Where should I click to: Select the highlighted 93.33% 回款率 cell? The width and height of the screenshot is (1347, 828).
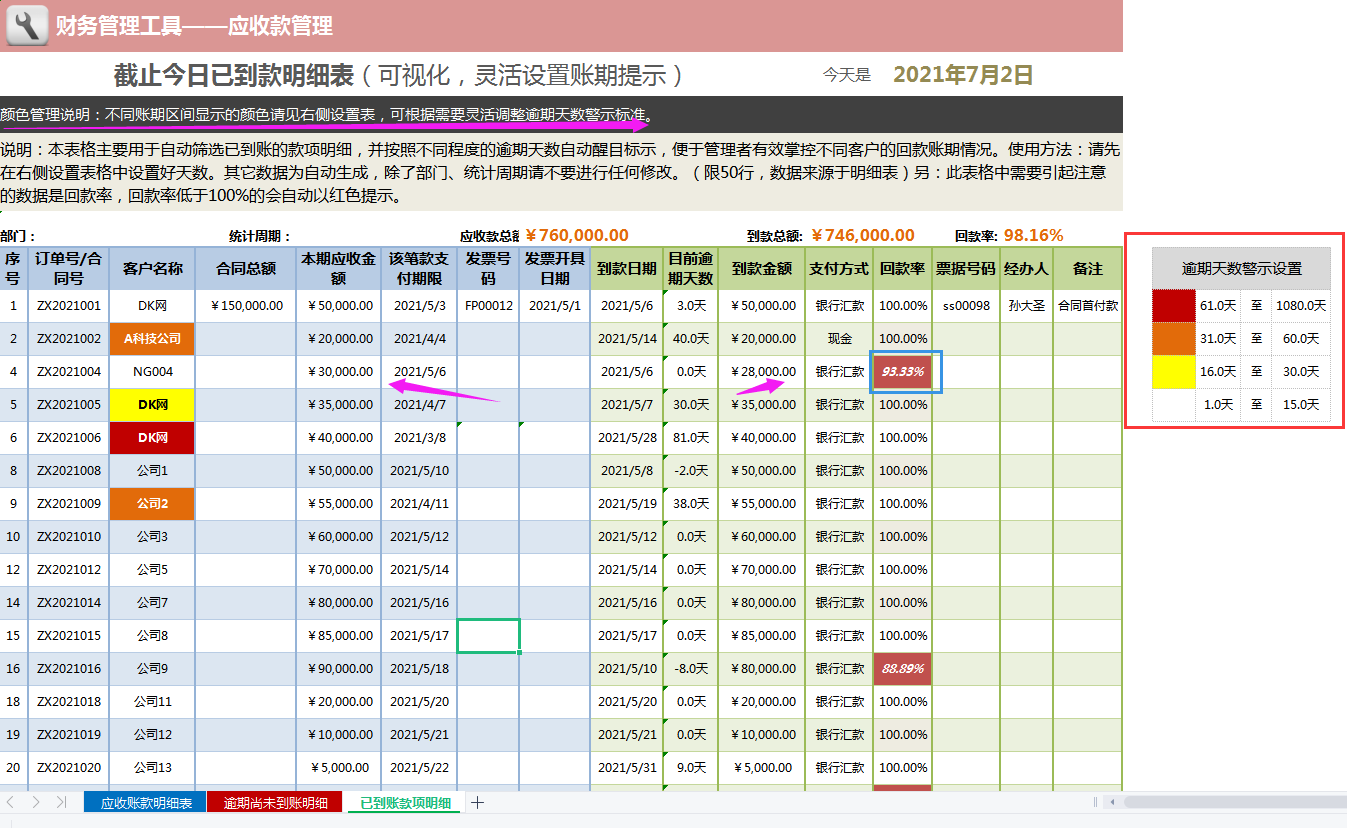pos(901,371)
